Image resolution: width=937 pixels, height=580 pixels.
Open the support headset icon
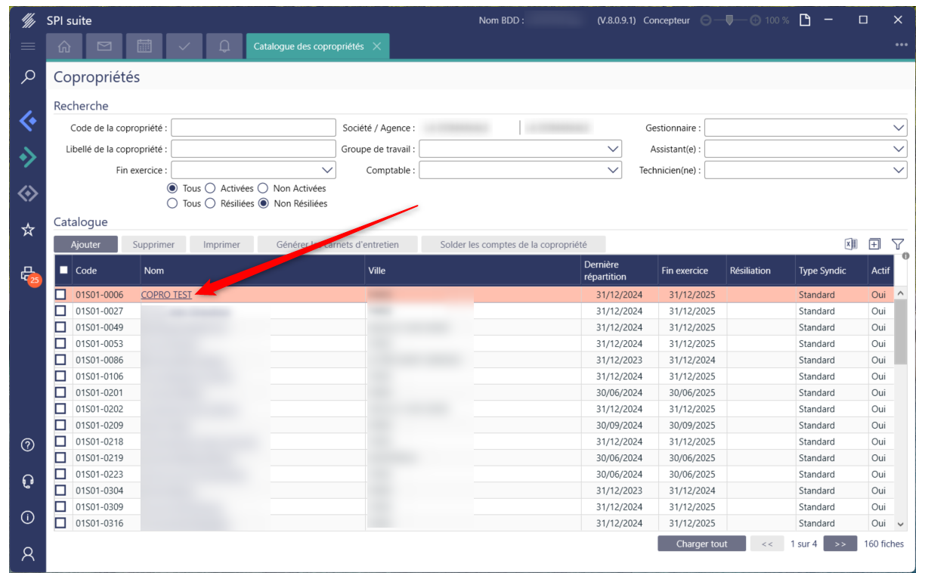click(27, 481)
